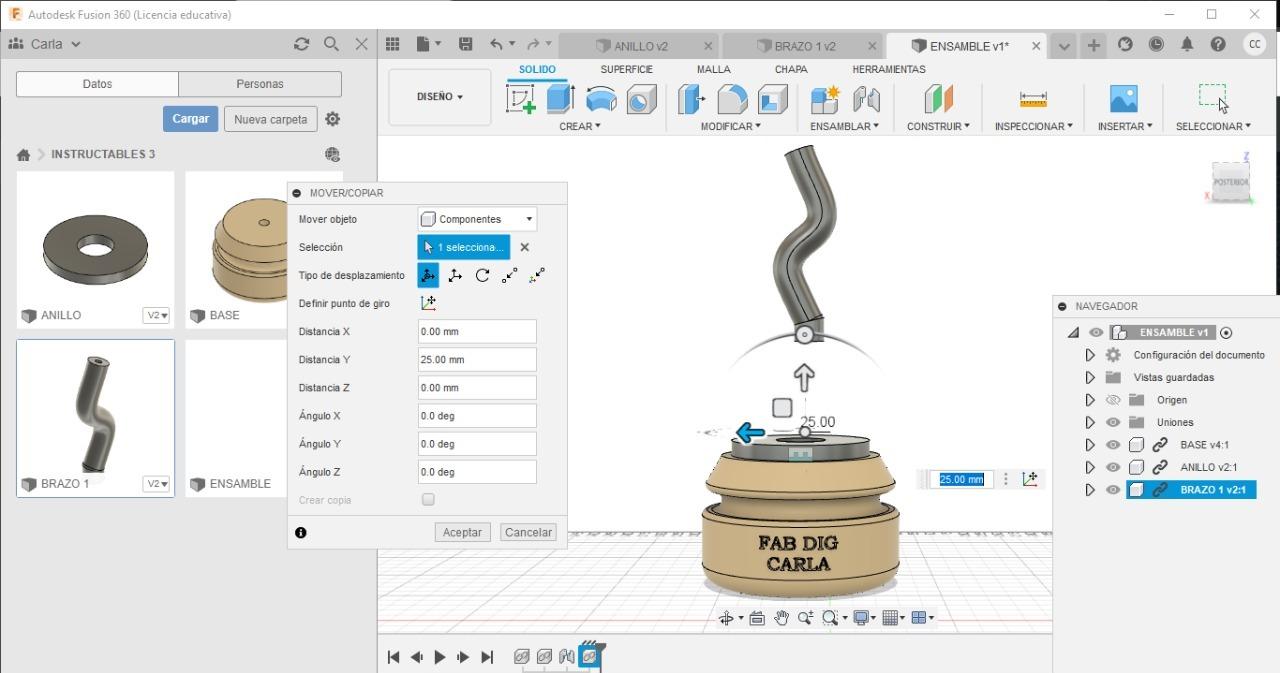Open the data panel grid icon
The width and height of the screenshot is (1280, 673).
pyautogui.click(x=393, y=44)
